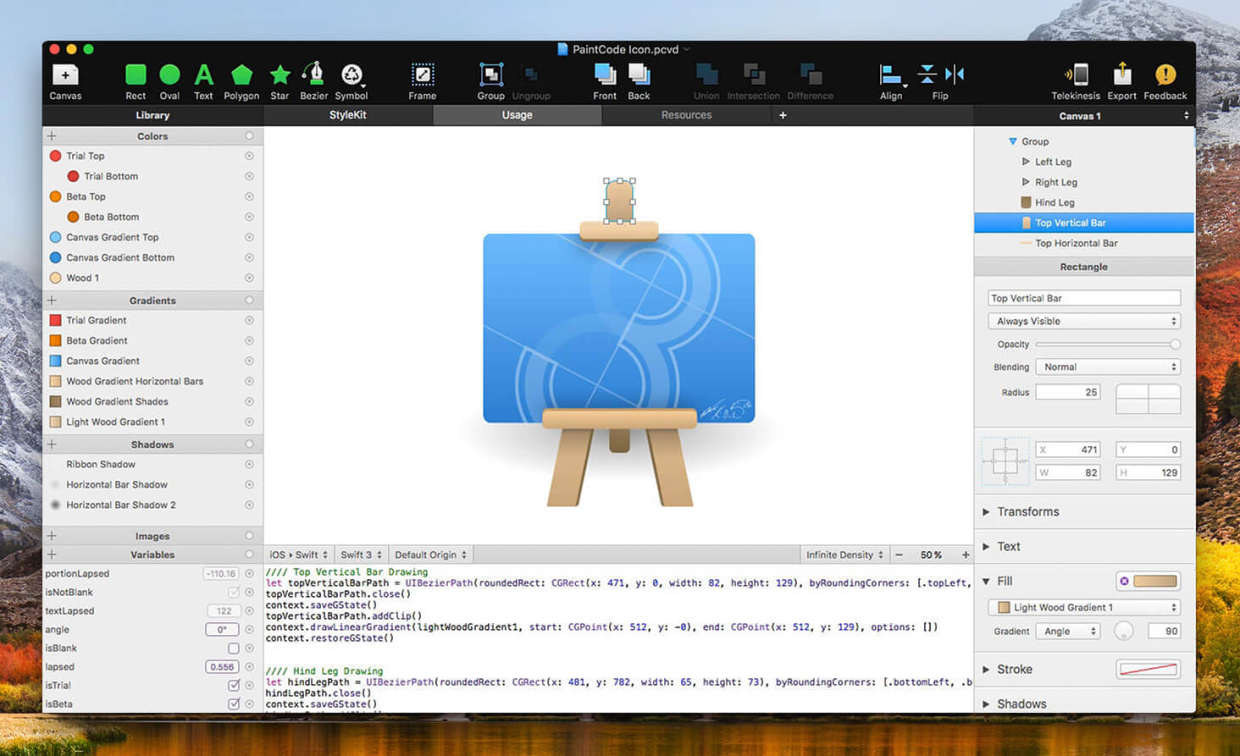Screen dimensions: 1240x756
Task: Toggle the isBlank variable checkbox
Action: click(233, 648)
